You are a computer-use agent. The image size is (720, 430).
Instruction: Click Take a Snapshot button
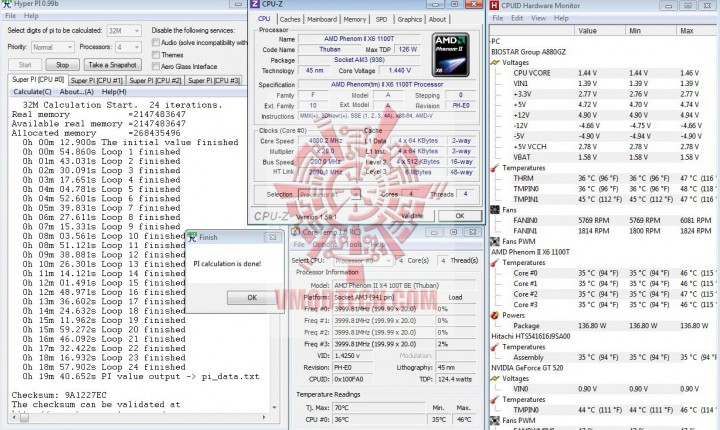112,65
